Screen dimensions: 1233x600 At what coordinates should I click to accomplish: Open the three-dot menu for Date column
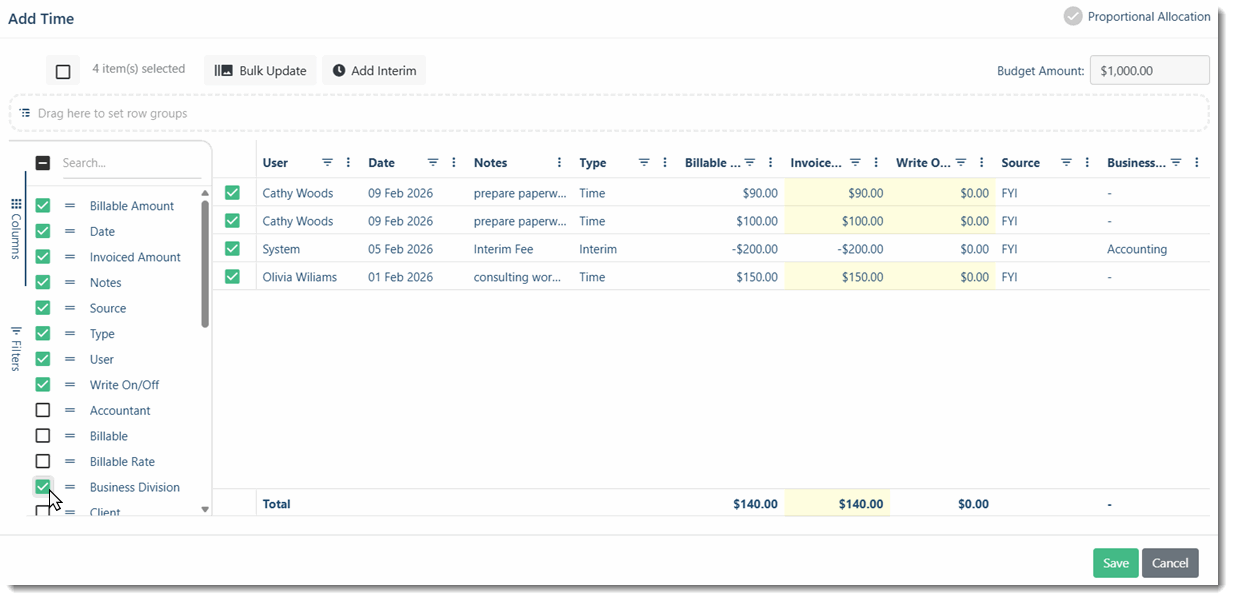click(454, 163)
